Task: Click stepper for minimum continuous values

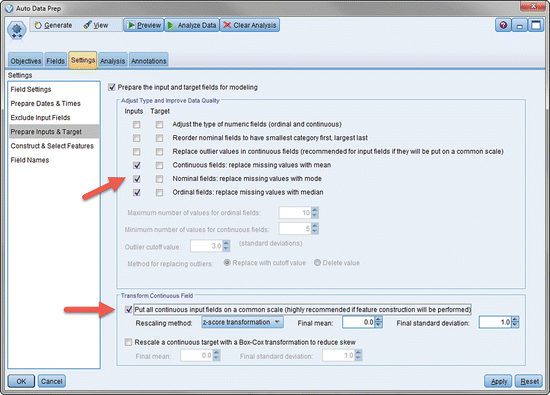Action: tap(315, 229)
